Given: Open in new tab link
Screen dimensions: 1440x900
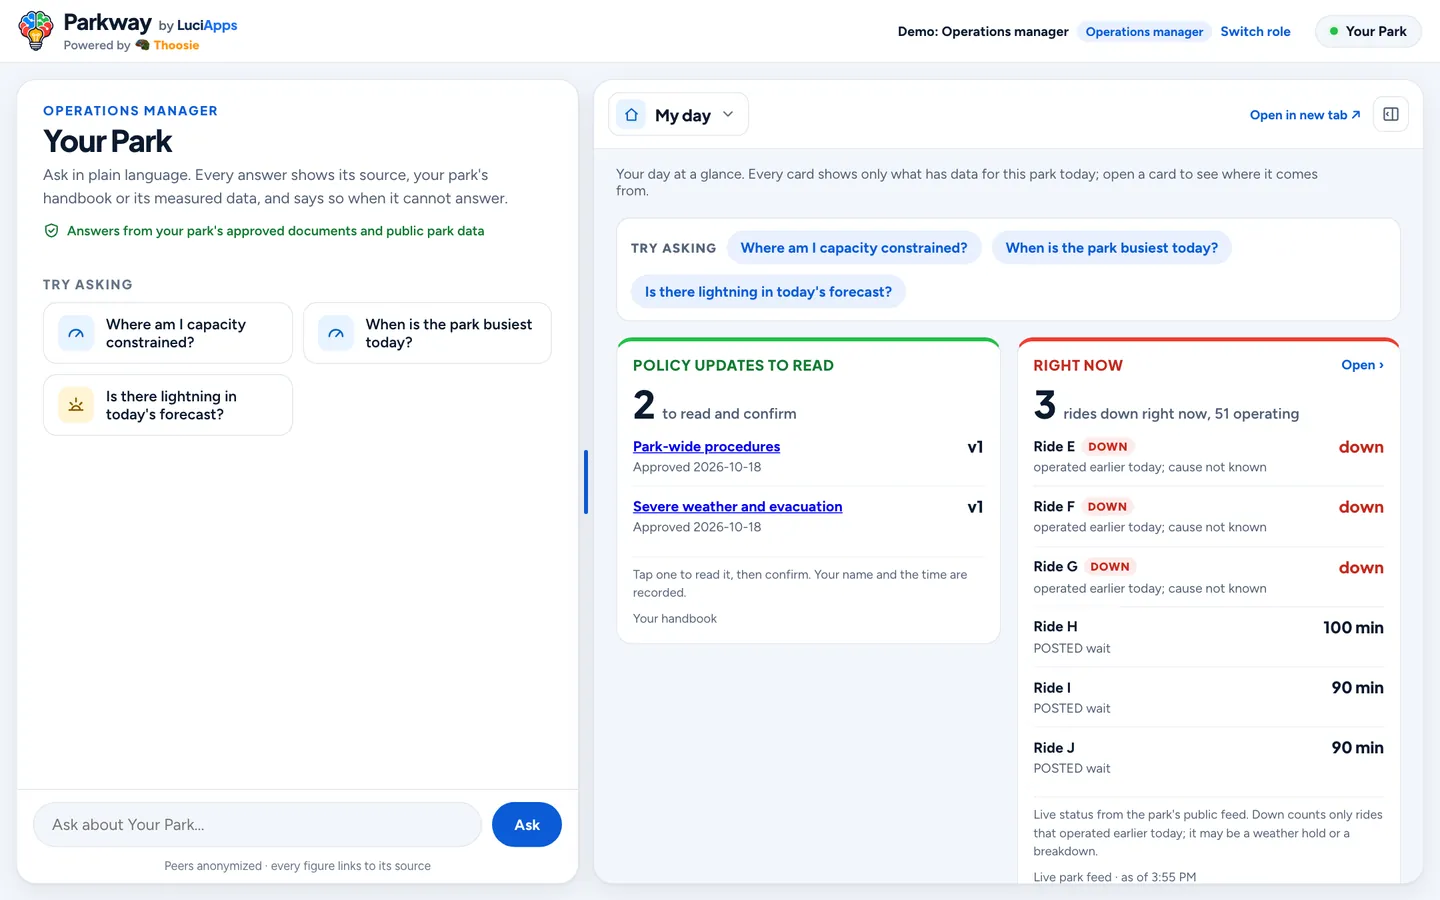Looking at the screenshot, I should (x=1305, y=115).
